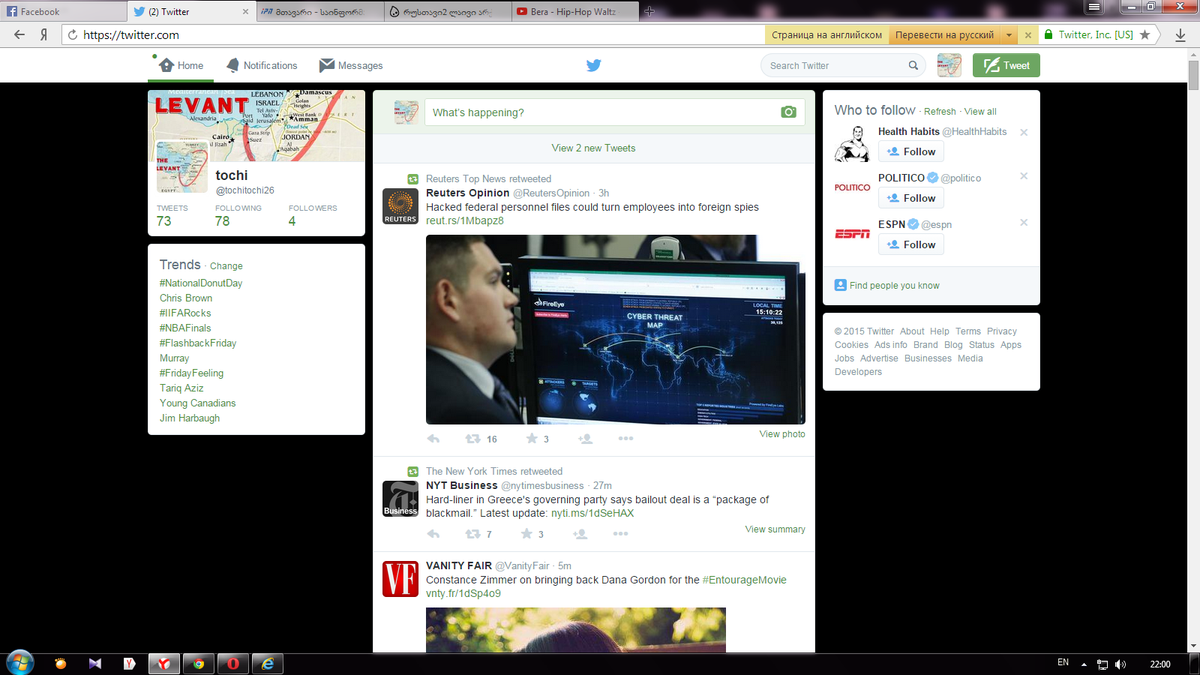Dismiss ESPN follow suggestion
Image resolution: width=1200 pixels, height=675 pixels.
tap(1023, 222)
